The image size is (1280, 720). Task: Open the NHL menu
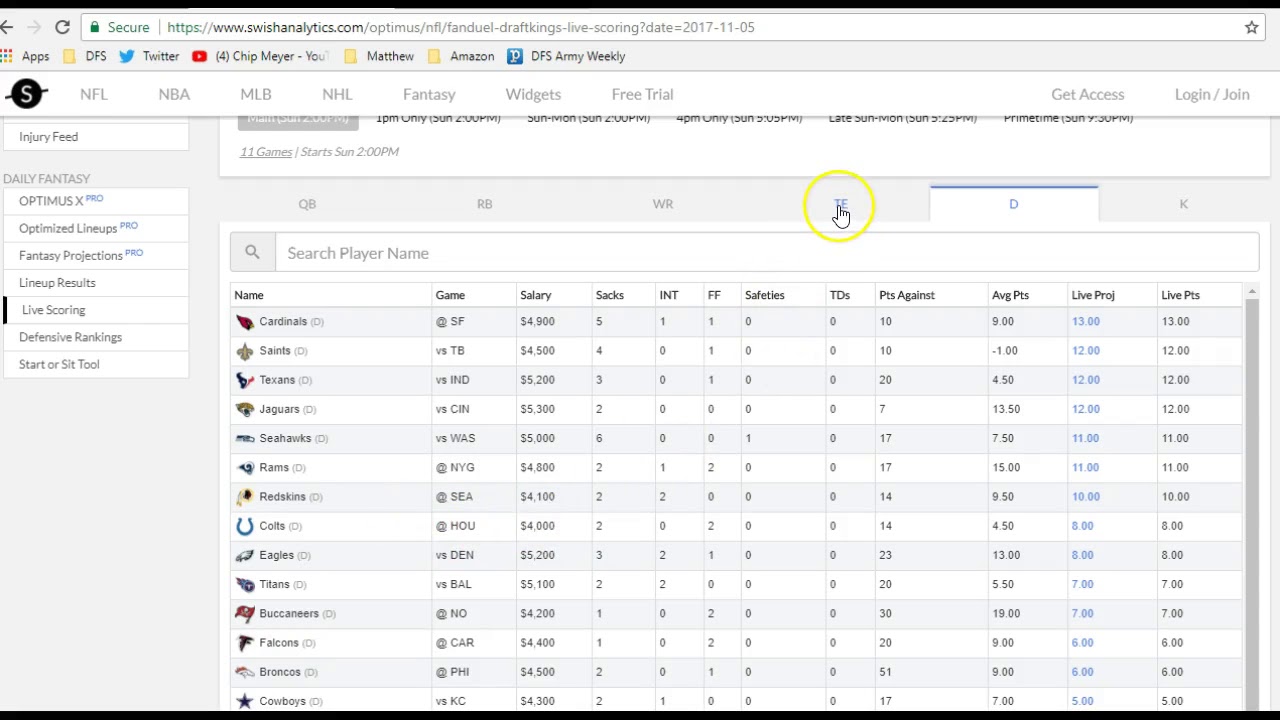pos(337,94)
